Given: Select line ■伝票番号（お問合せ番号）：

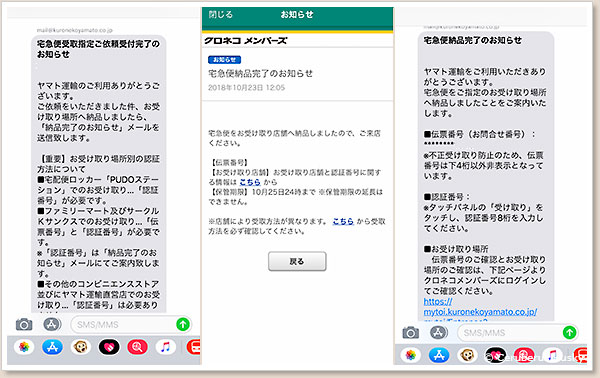Looking at the screenshot, I should pos(479,134).
